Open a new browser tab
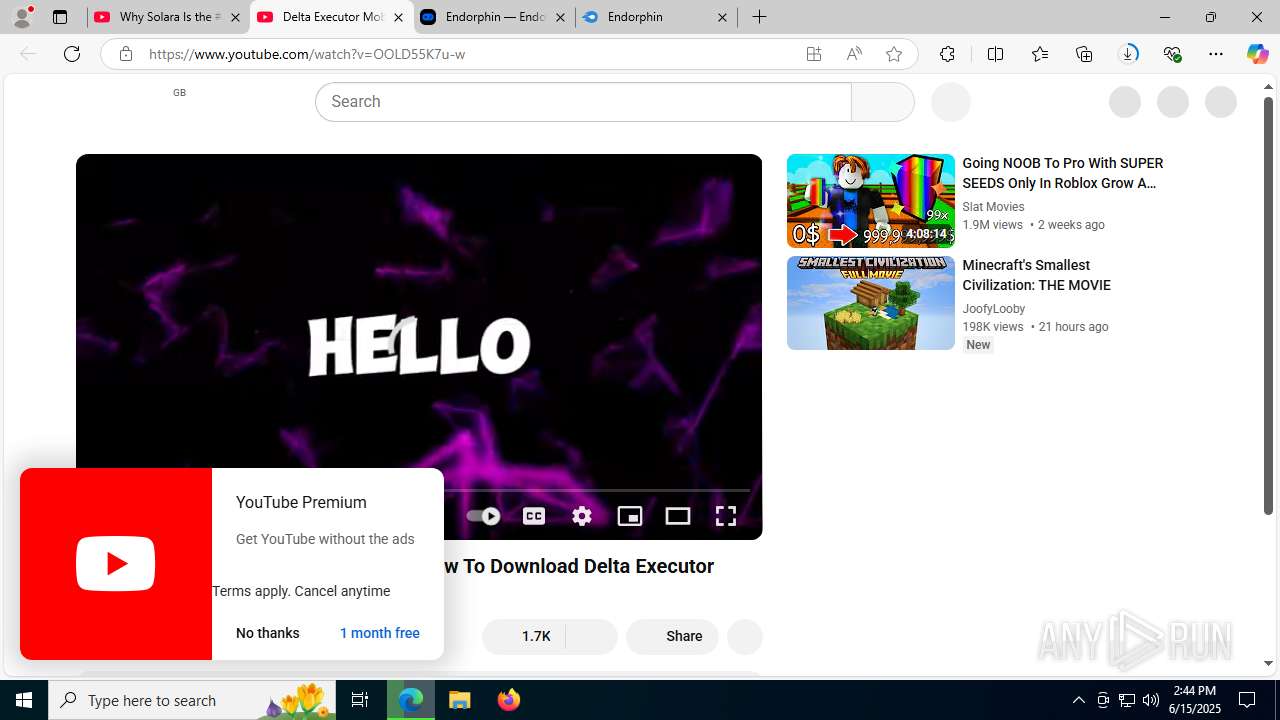The image size is (1280, 720). (760, 17)
